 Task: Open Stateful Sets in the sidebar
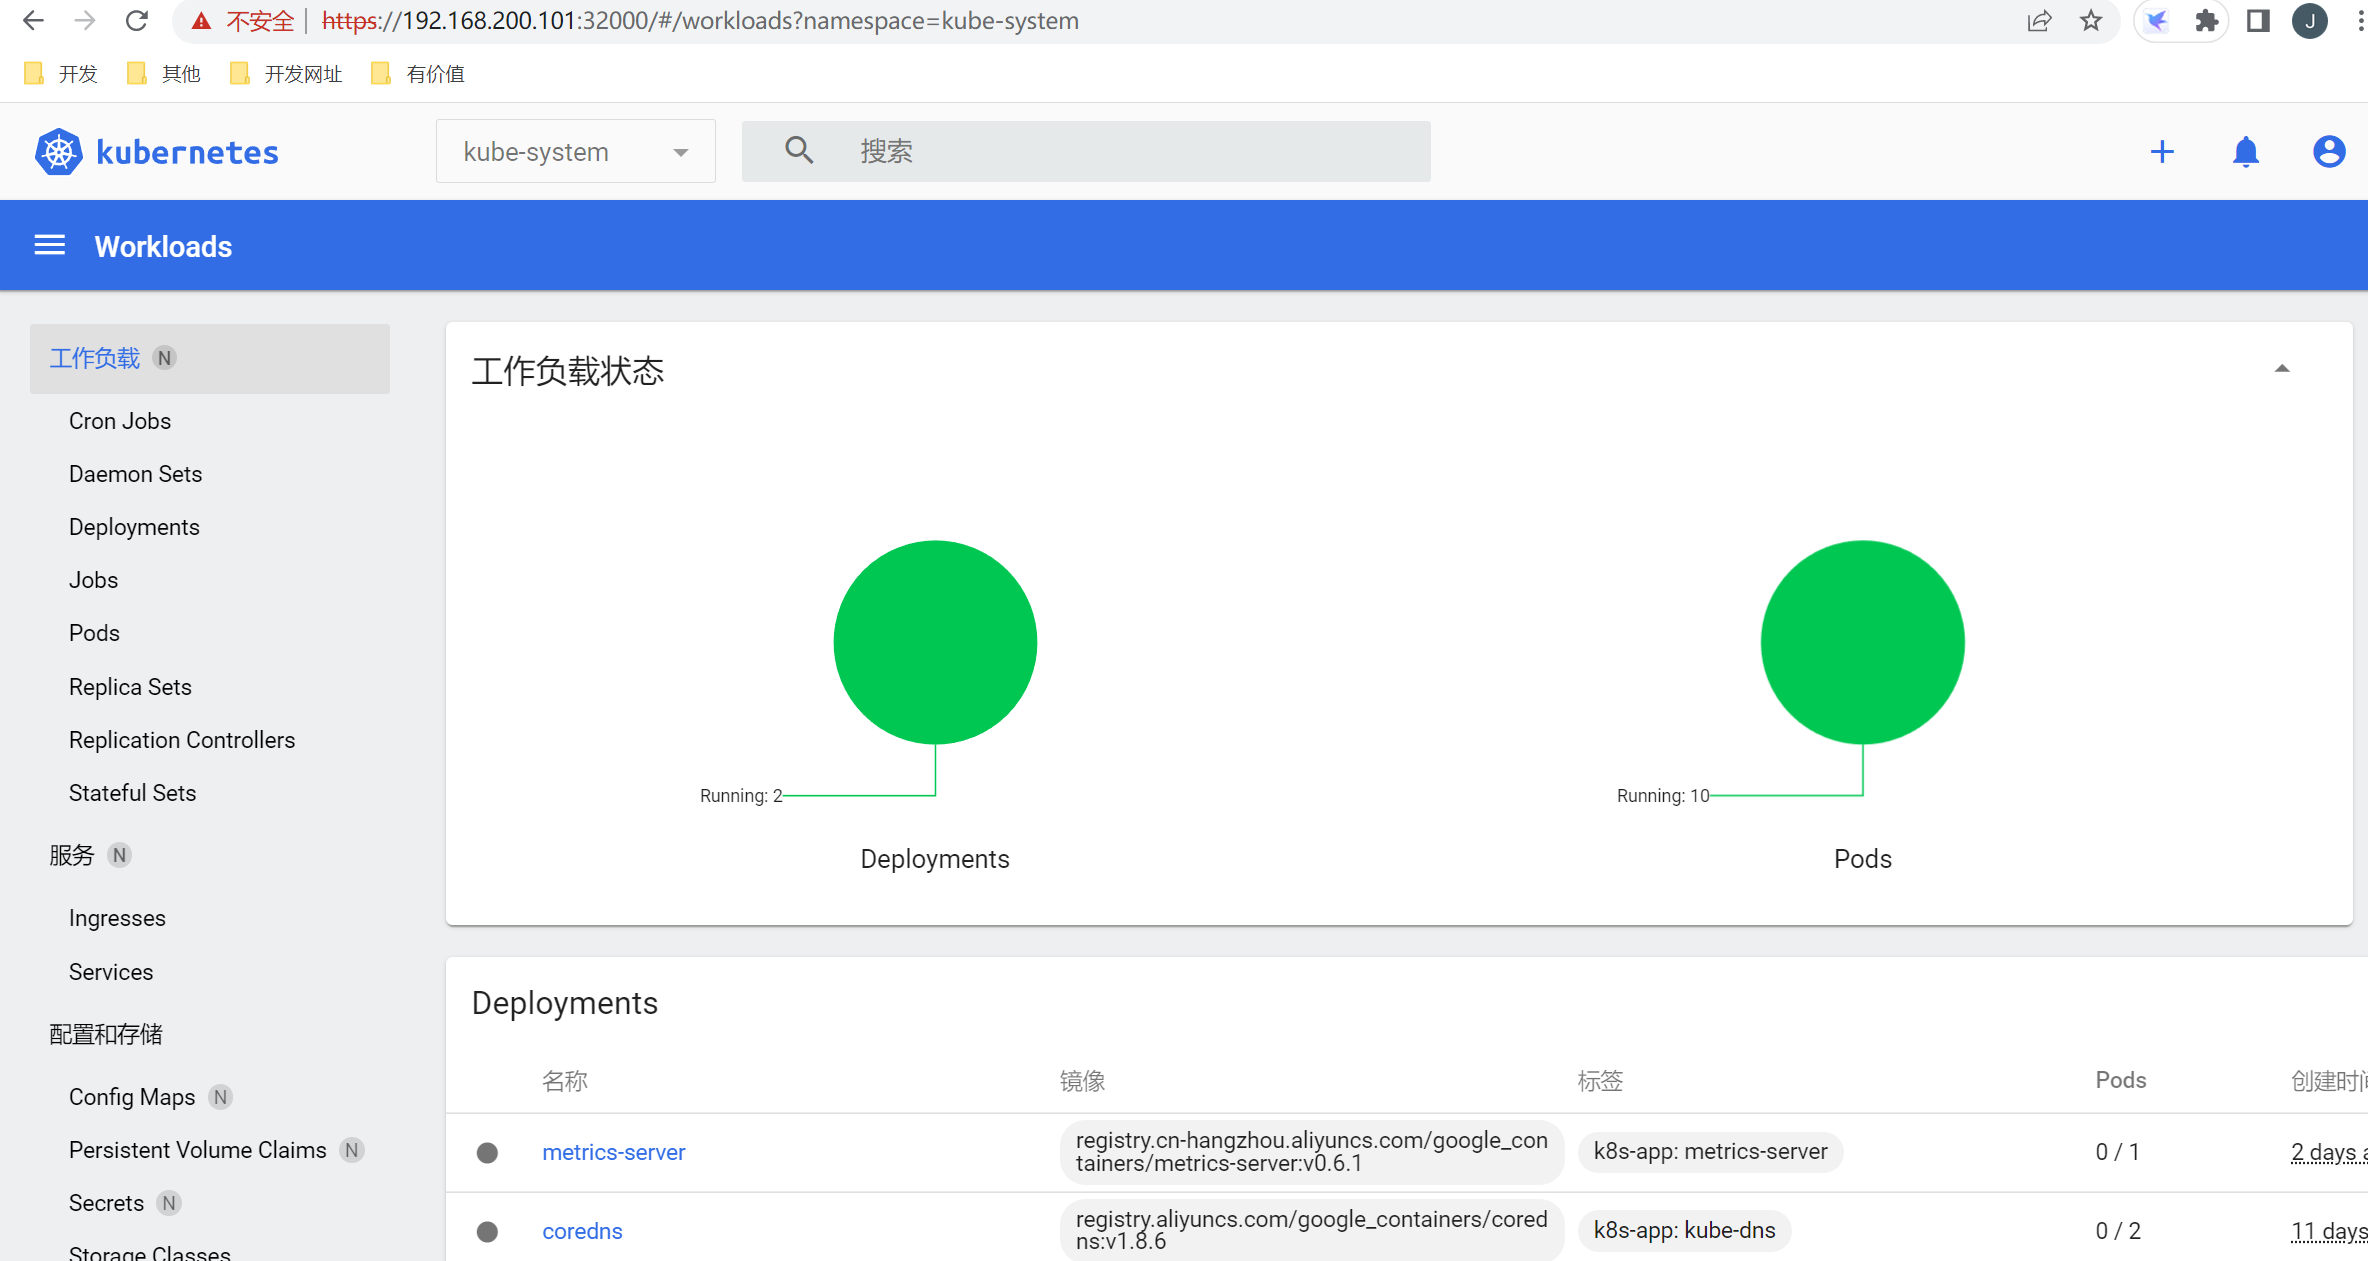pos(132,793)
